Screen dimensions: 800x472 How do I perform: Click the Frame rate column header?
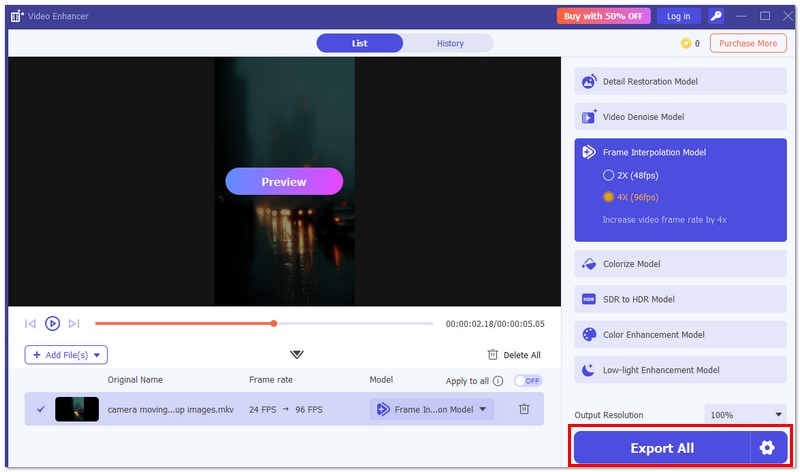[x=270, y=380]
